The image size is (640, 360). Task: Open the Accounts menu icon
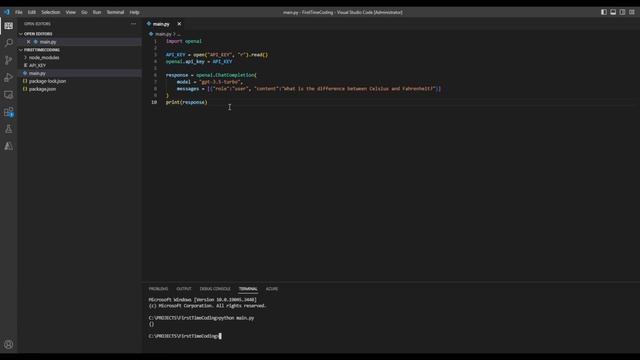click(x=9, y=344)
